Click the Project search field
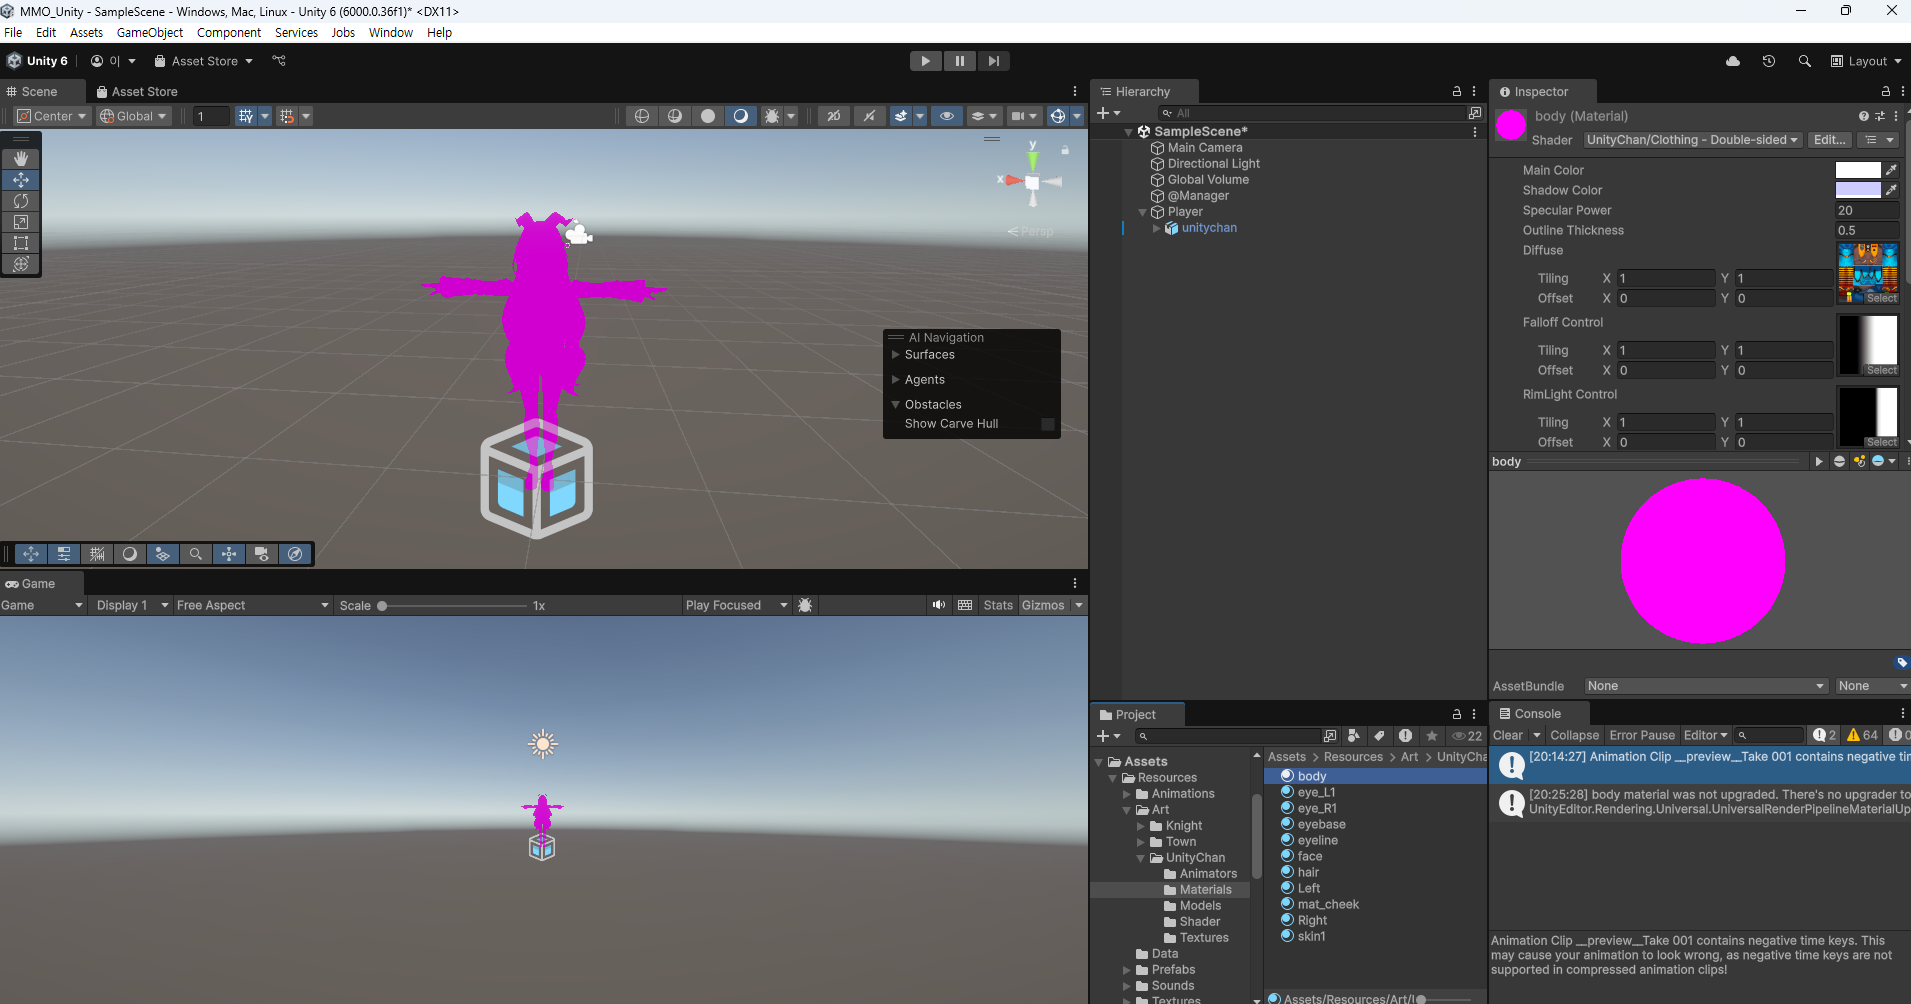 pyautogui.click(x=1227, y=736)
